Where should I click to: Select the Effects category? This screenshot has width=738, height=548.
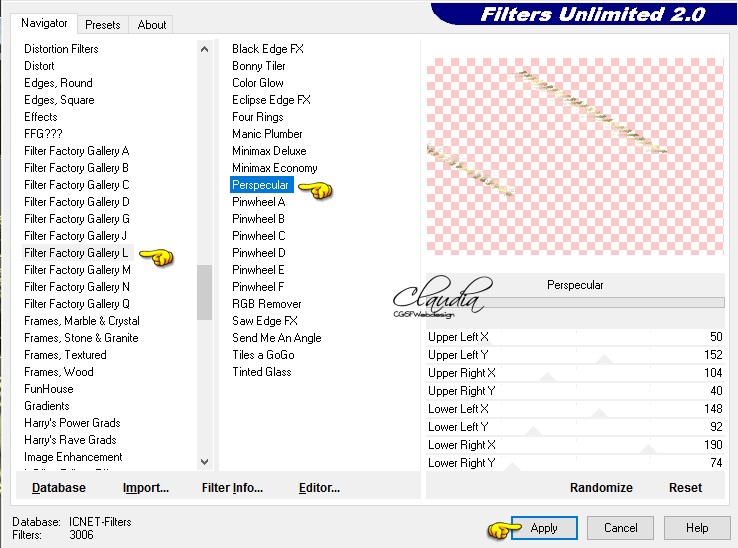40,117
